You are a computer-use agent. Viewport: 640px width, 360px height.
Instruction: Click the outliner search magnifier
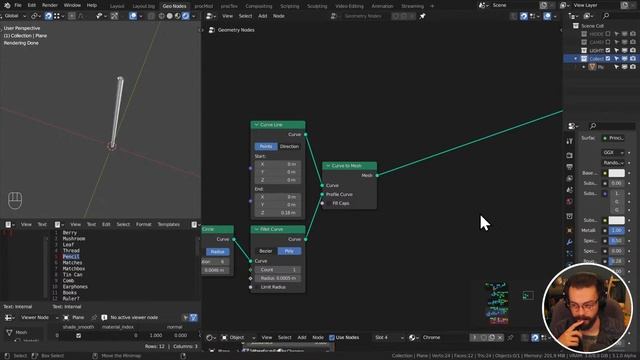pyautogui.click(x=606, y=16)
